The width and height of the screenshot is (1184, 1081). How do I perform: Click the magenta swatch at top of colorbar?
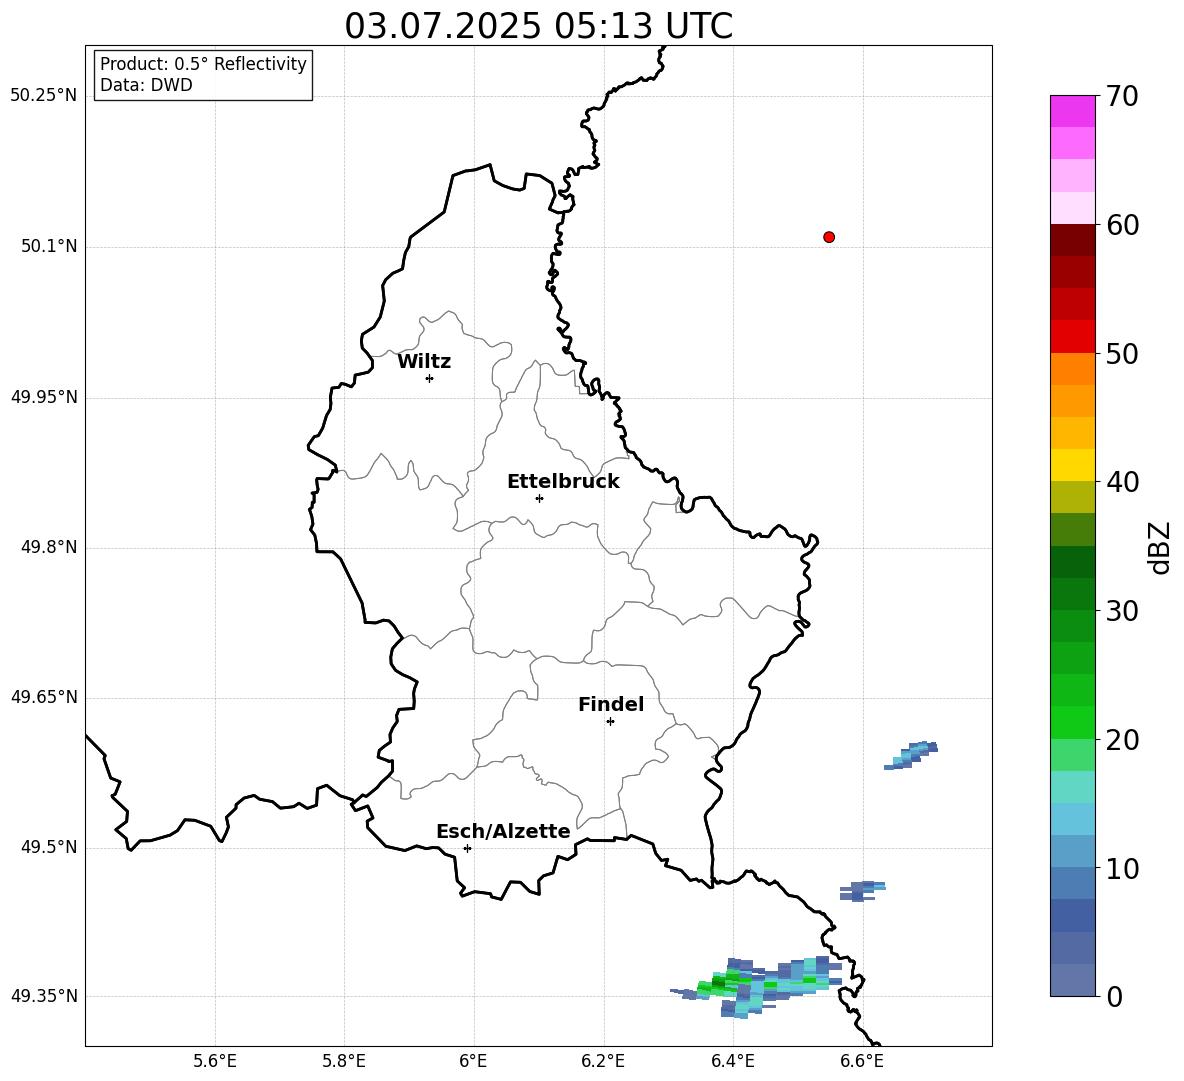1072,111
